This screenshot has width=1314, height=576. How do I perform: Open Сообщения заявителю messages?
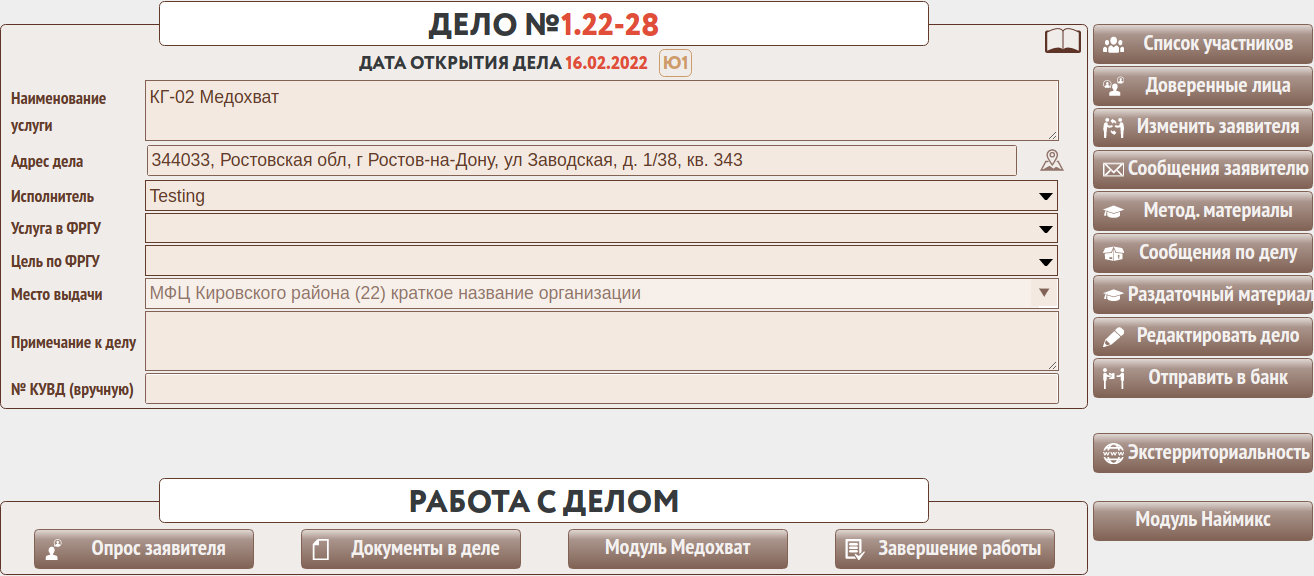1203,169
